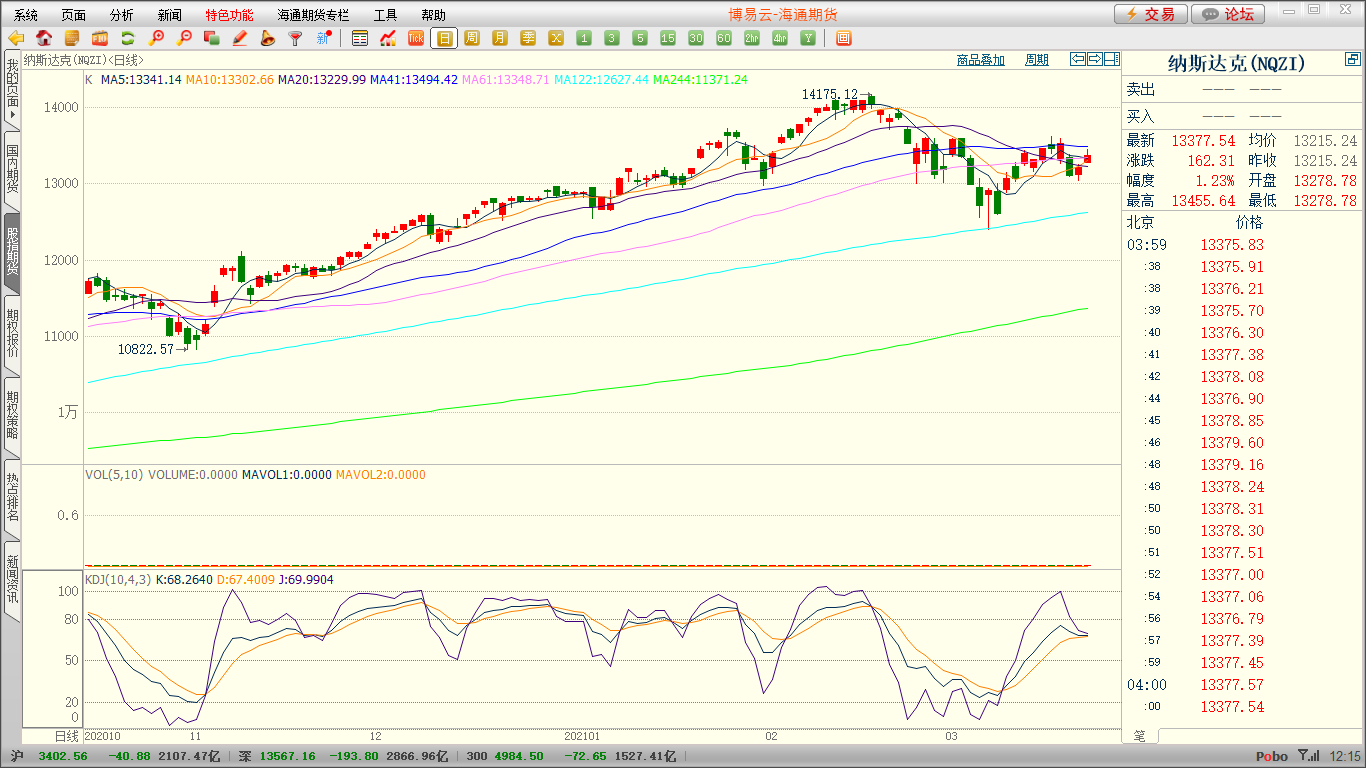The width and height of the screenshot is (1366, 768).
Task: Select the 60-minute period button
Action: point(724,38)
